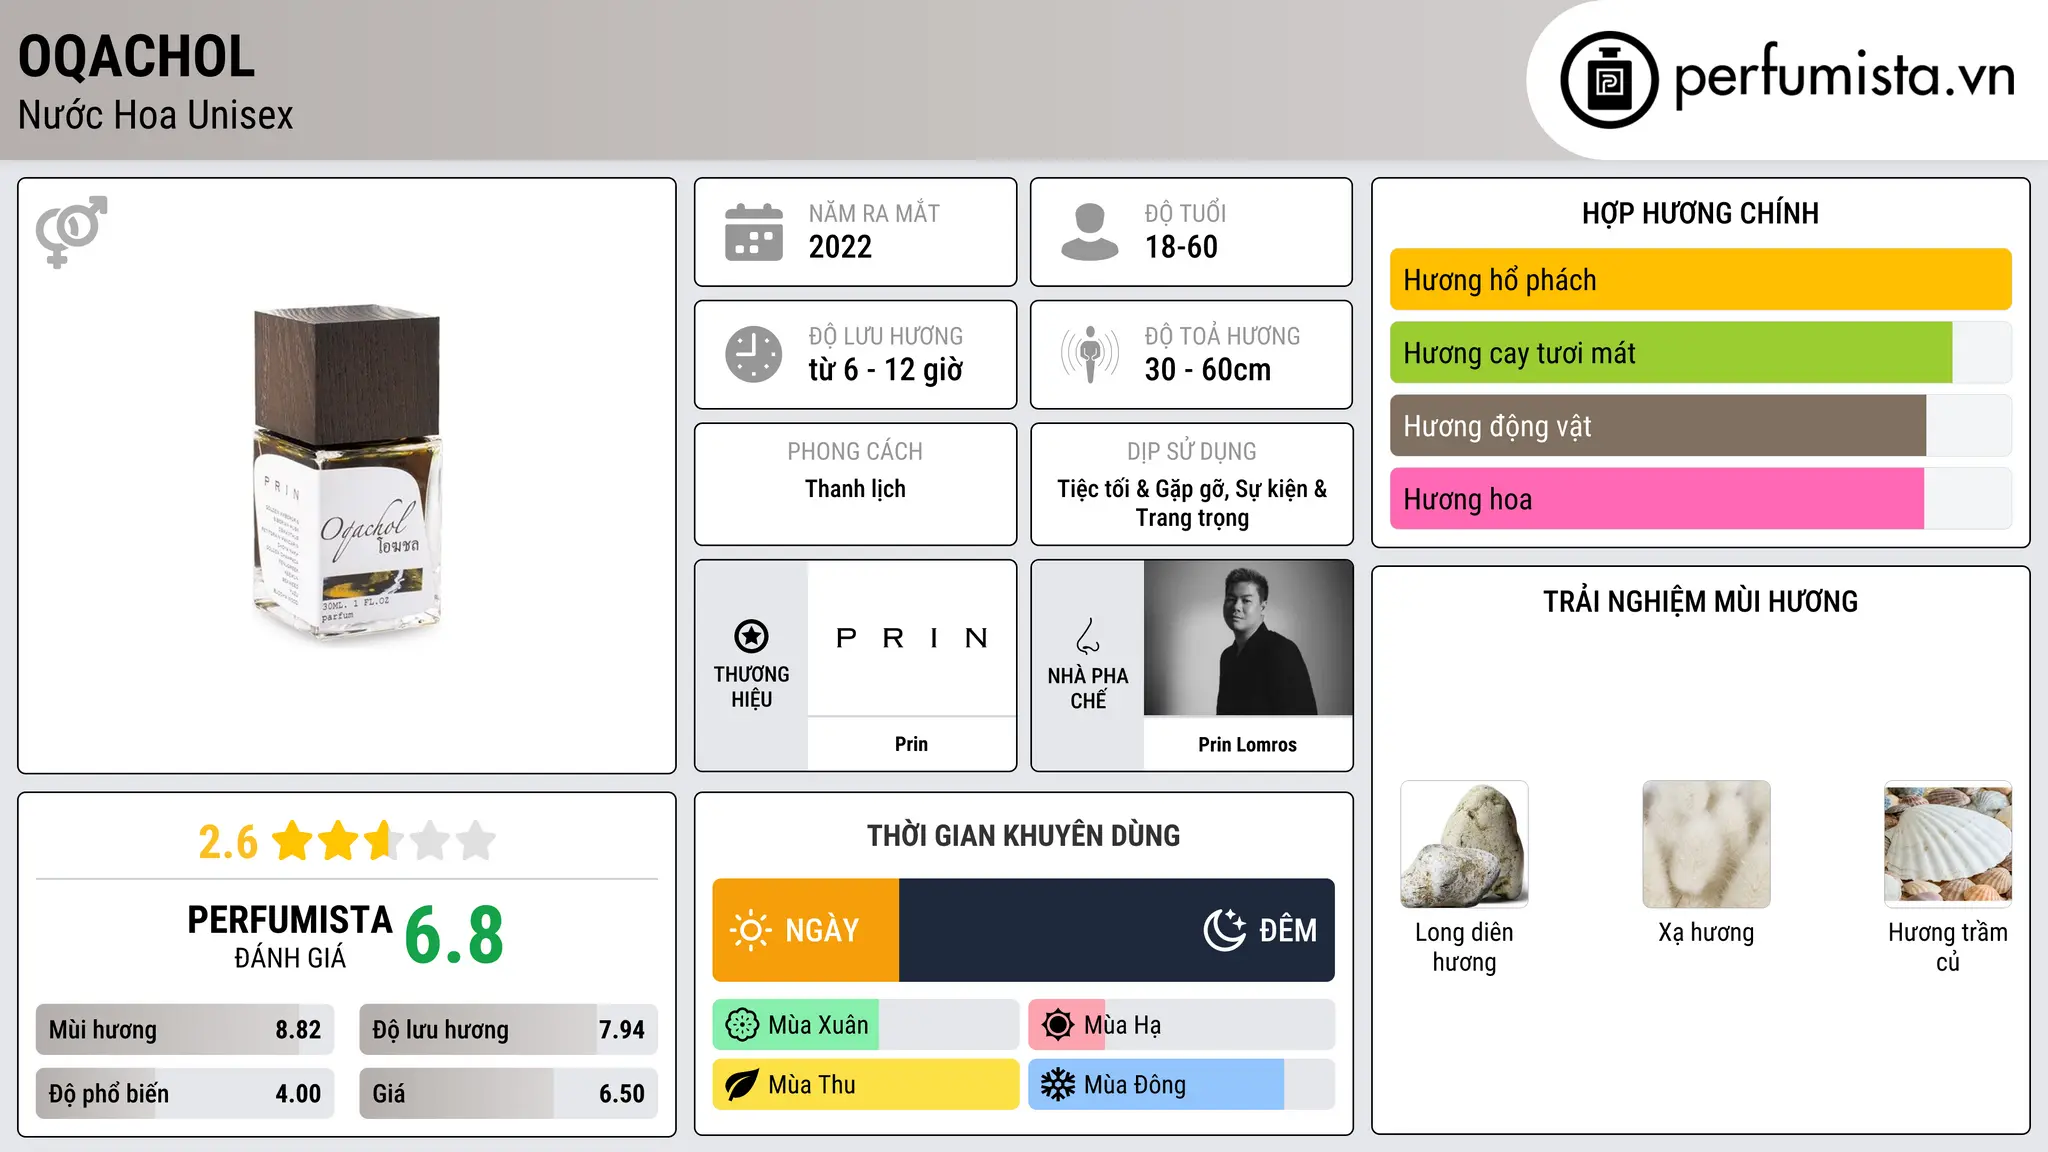Screen dimensions: 2048x1152
Task: Open the PRIN brand logo image
Action: pos(912,638)
